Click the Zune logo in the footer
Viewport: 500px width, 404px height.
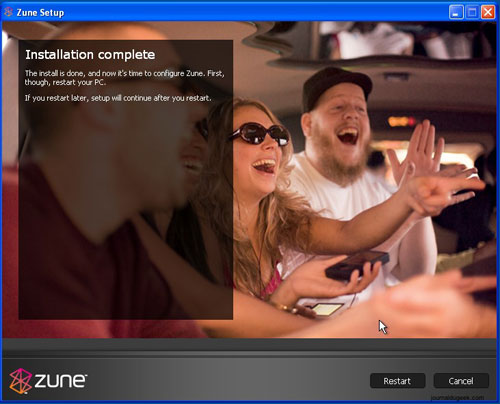tap(48, 381)
